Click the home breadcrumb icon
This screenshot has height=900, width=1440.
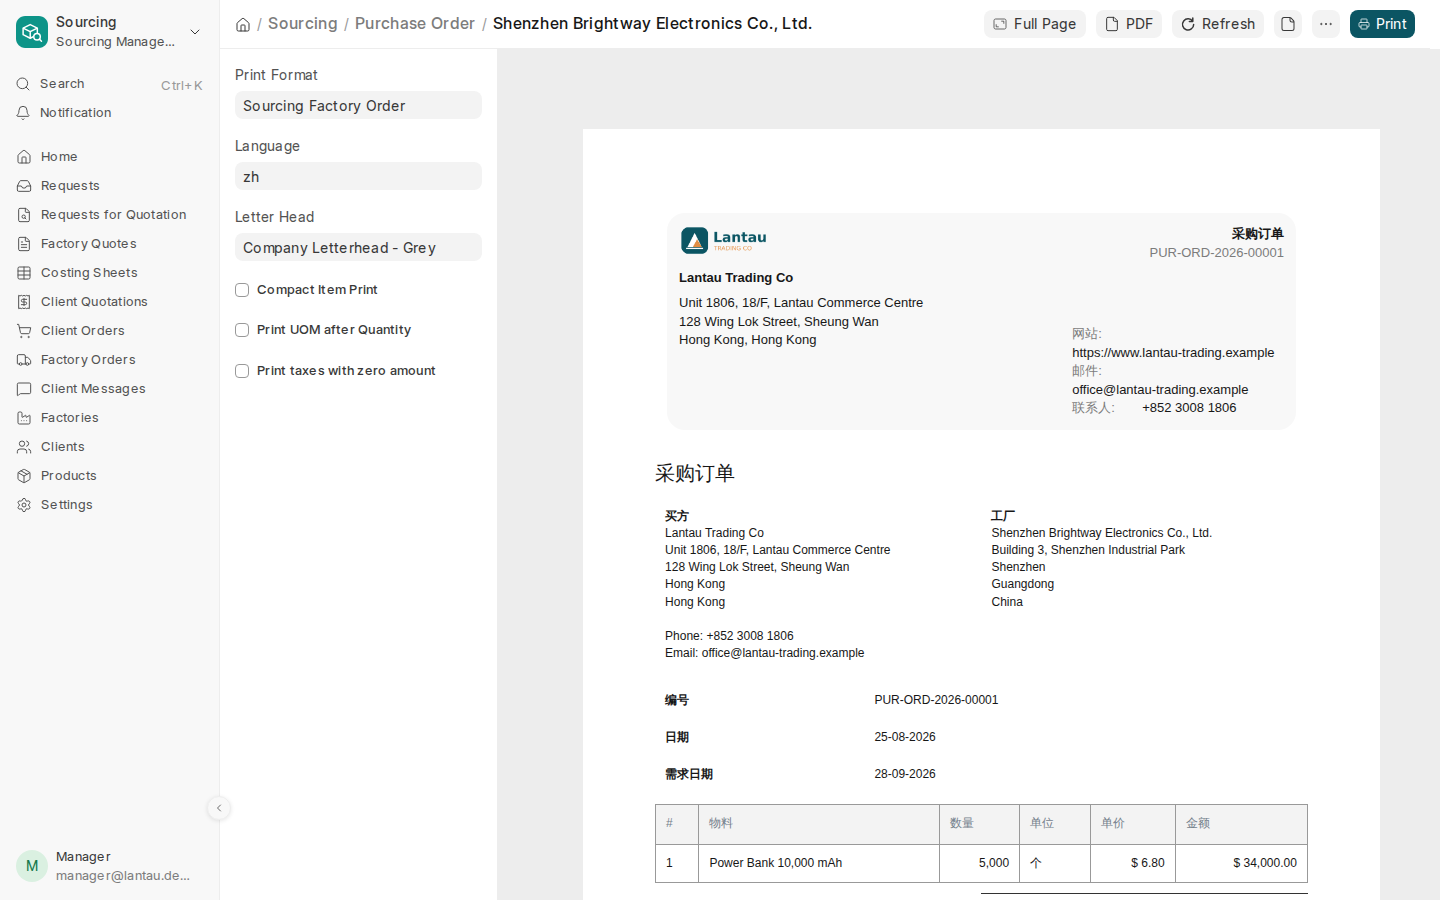[x=243, y=24]
